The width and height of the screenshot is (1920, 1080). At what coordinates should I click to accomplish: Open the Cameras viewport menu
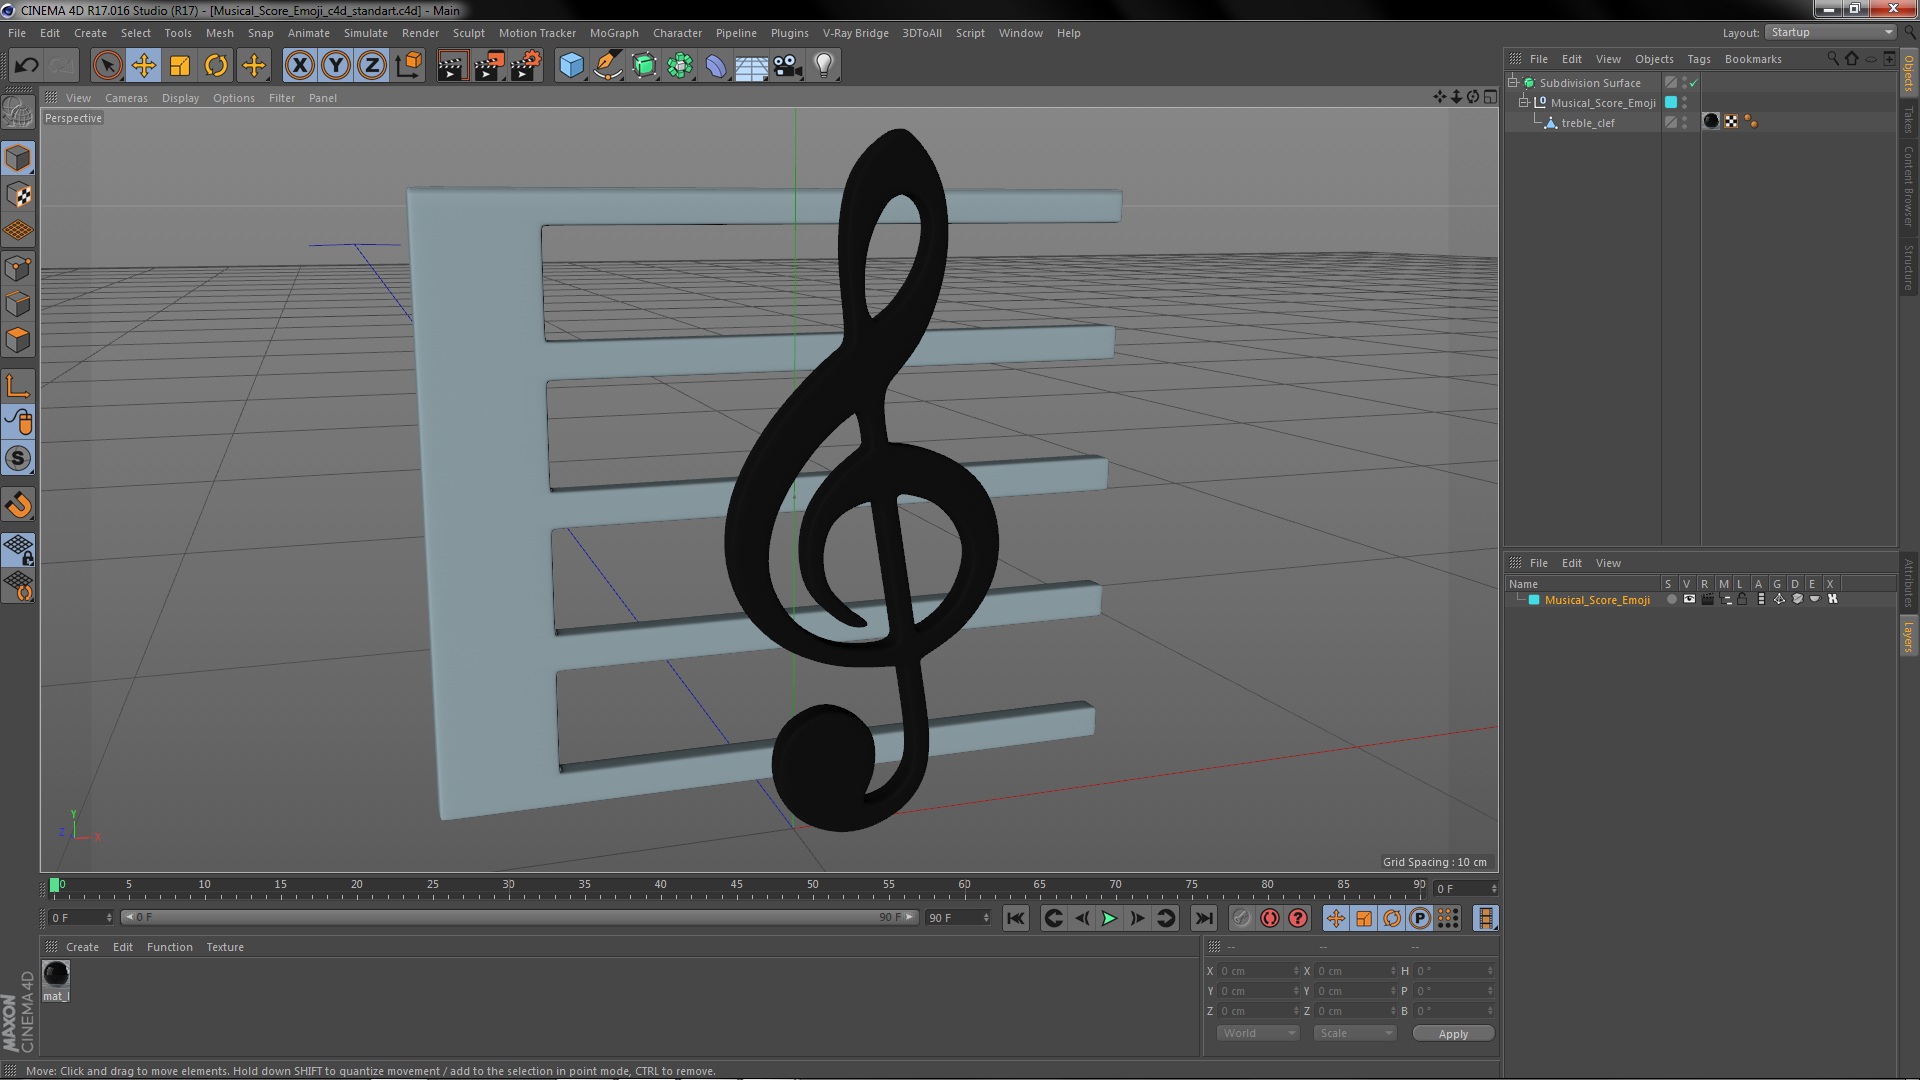pyautogui.click(x=126, y=98)
